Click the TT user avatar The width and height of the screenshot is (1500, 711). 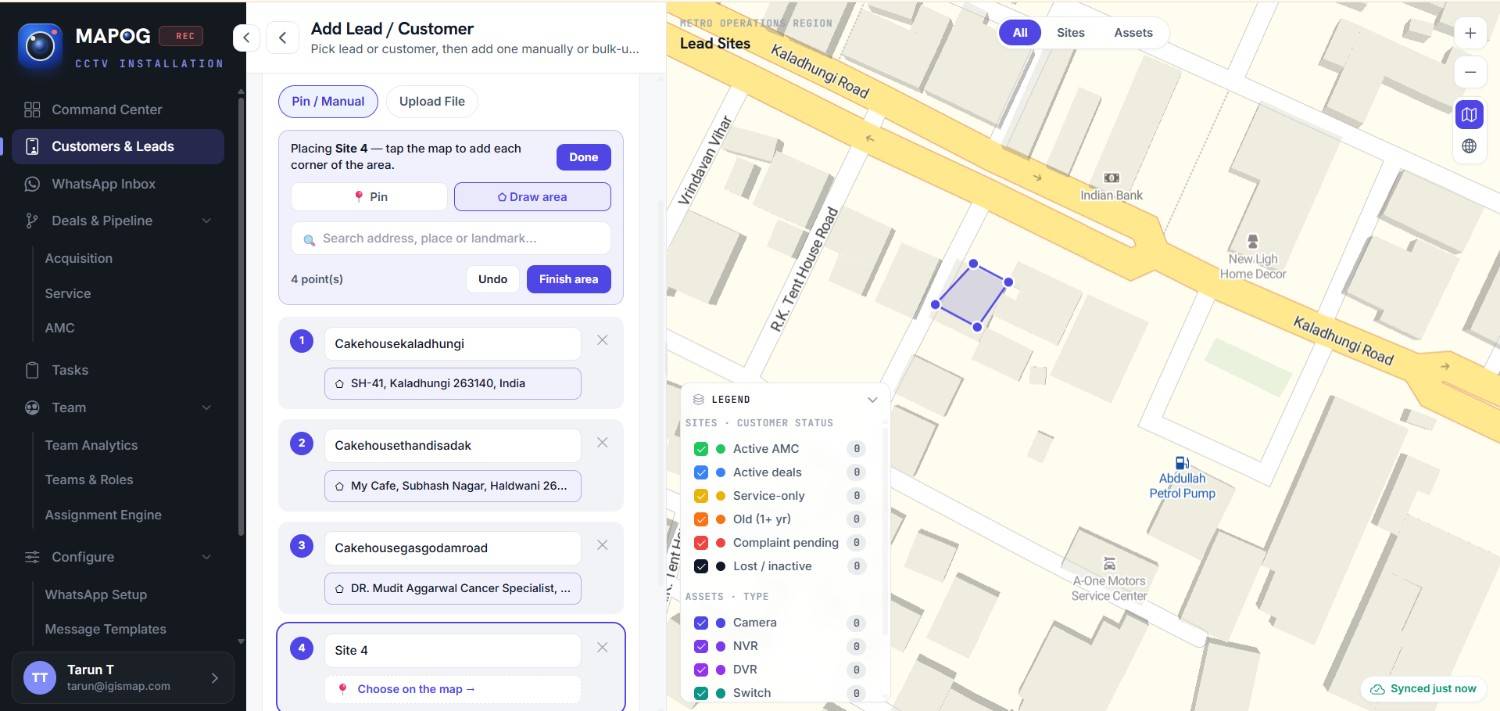[39, 677]
